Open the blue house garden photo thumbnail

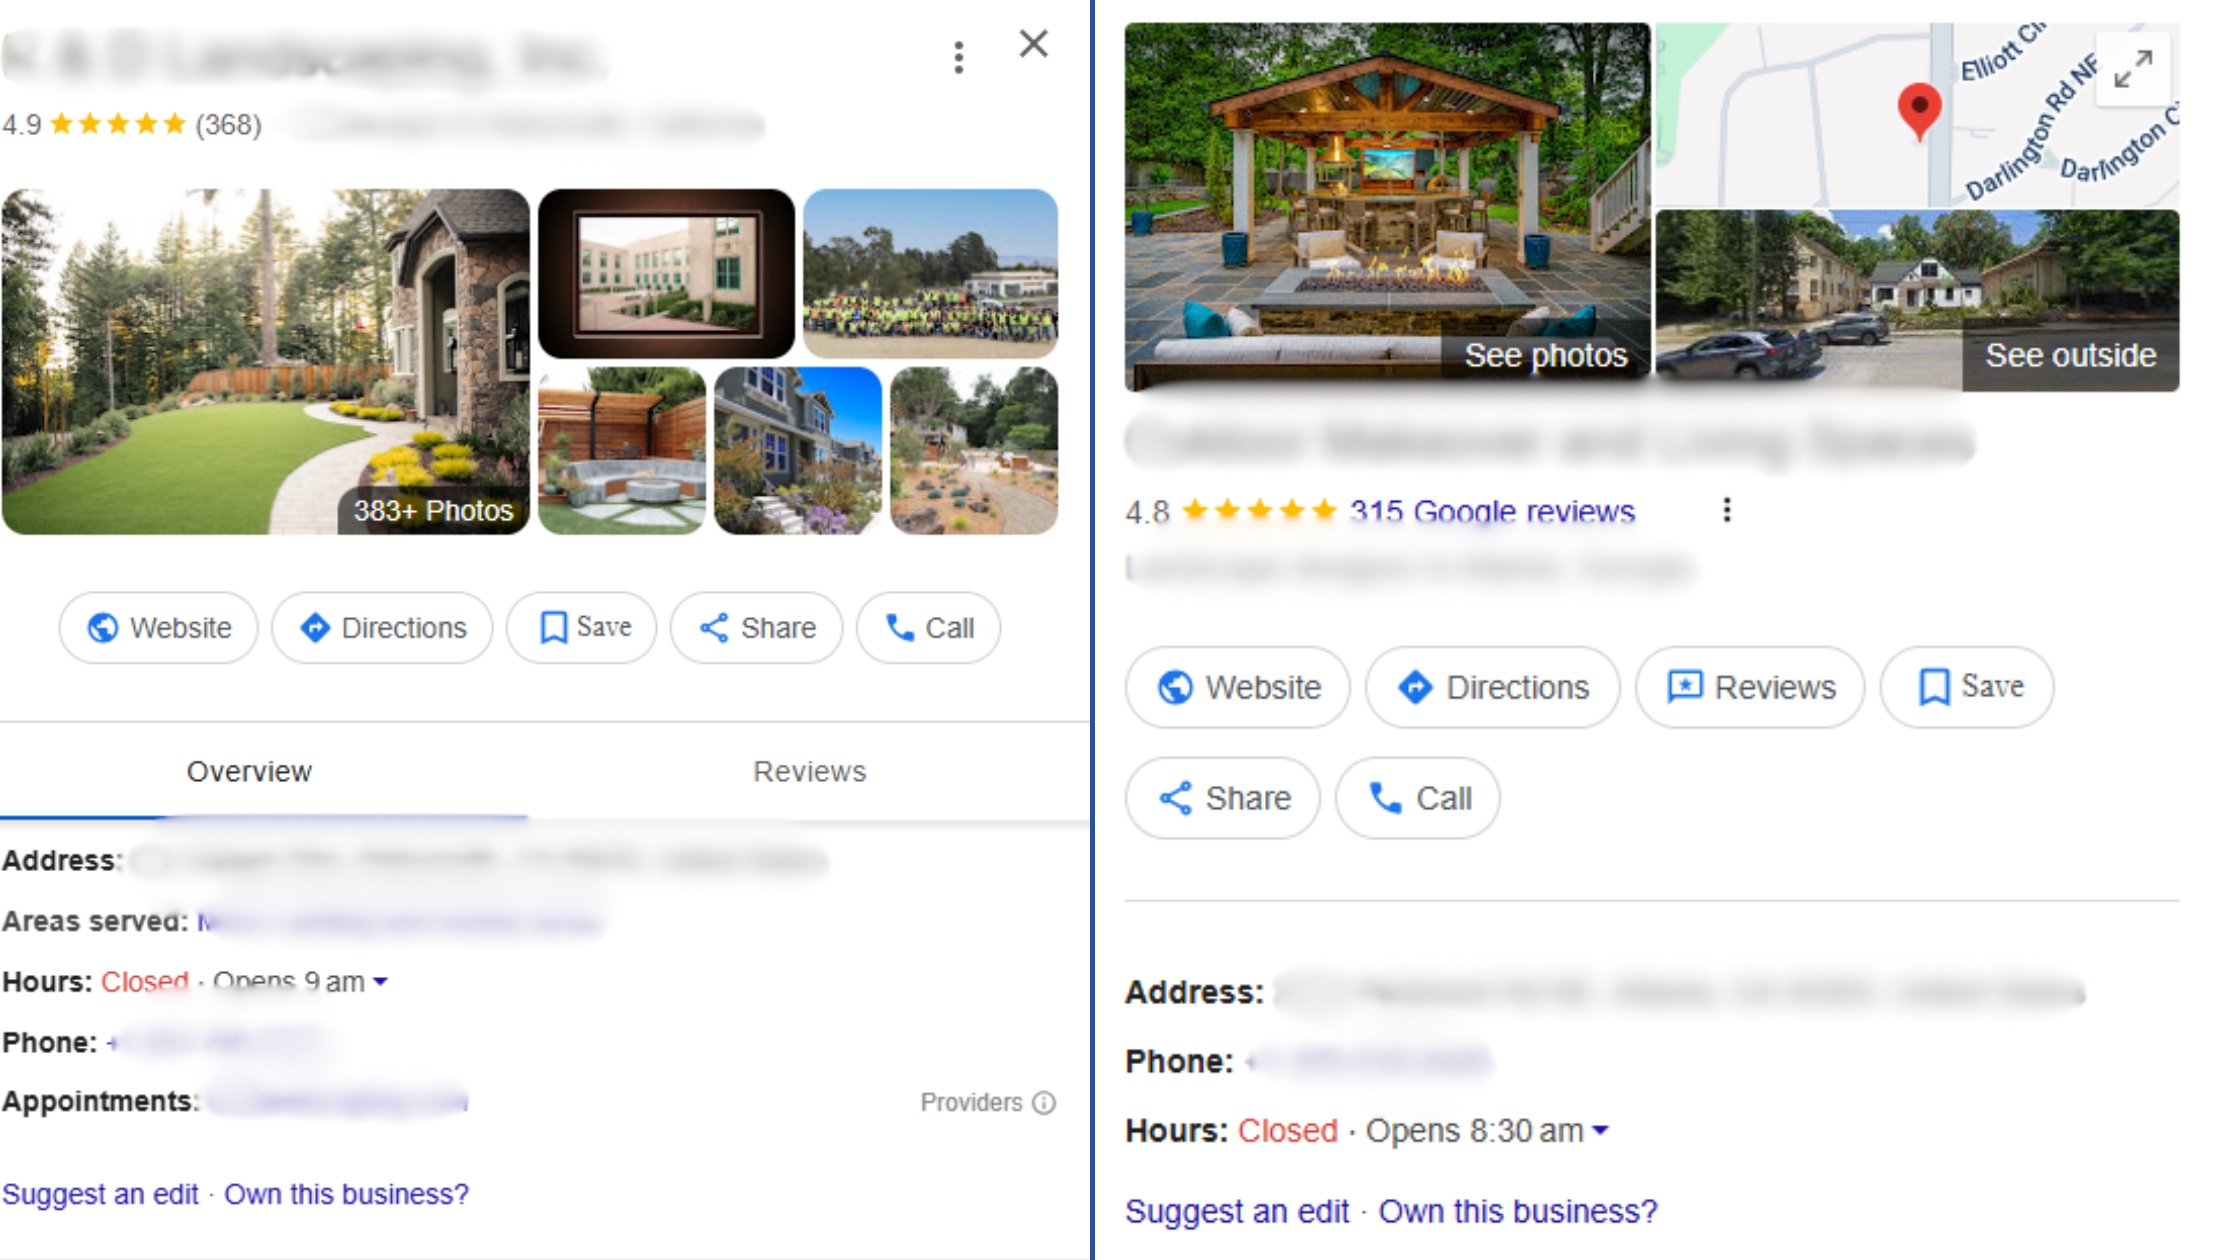coord(798,450)
